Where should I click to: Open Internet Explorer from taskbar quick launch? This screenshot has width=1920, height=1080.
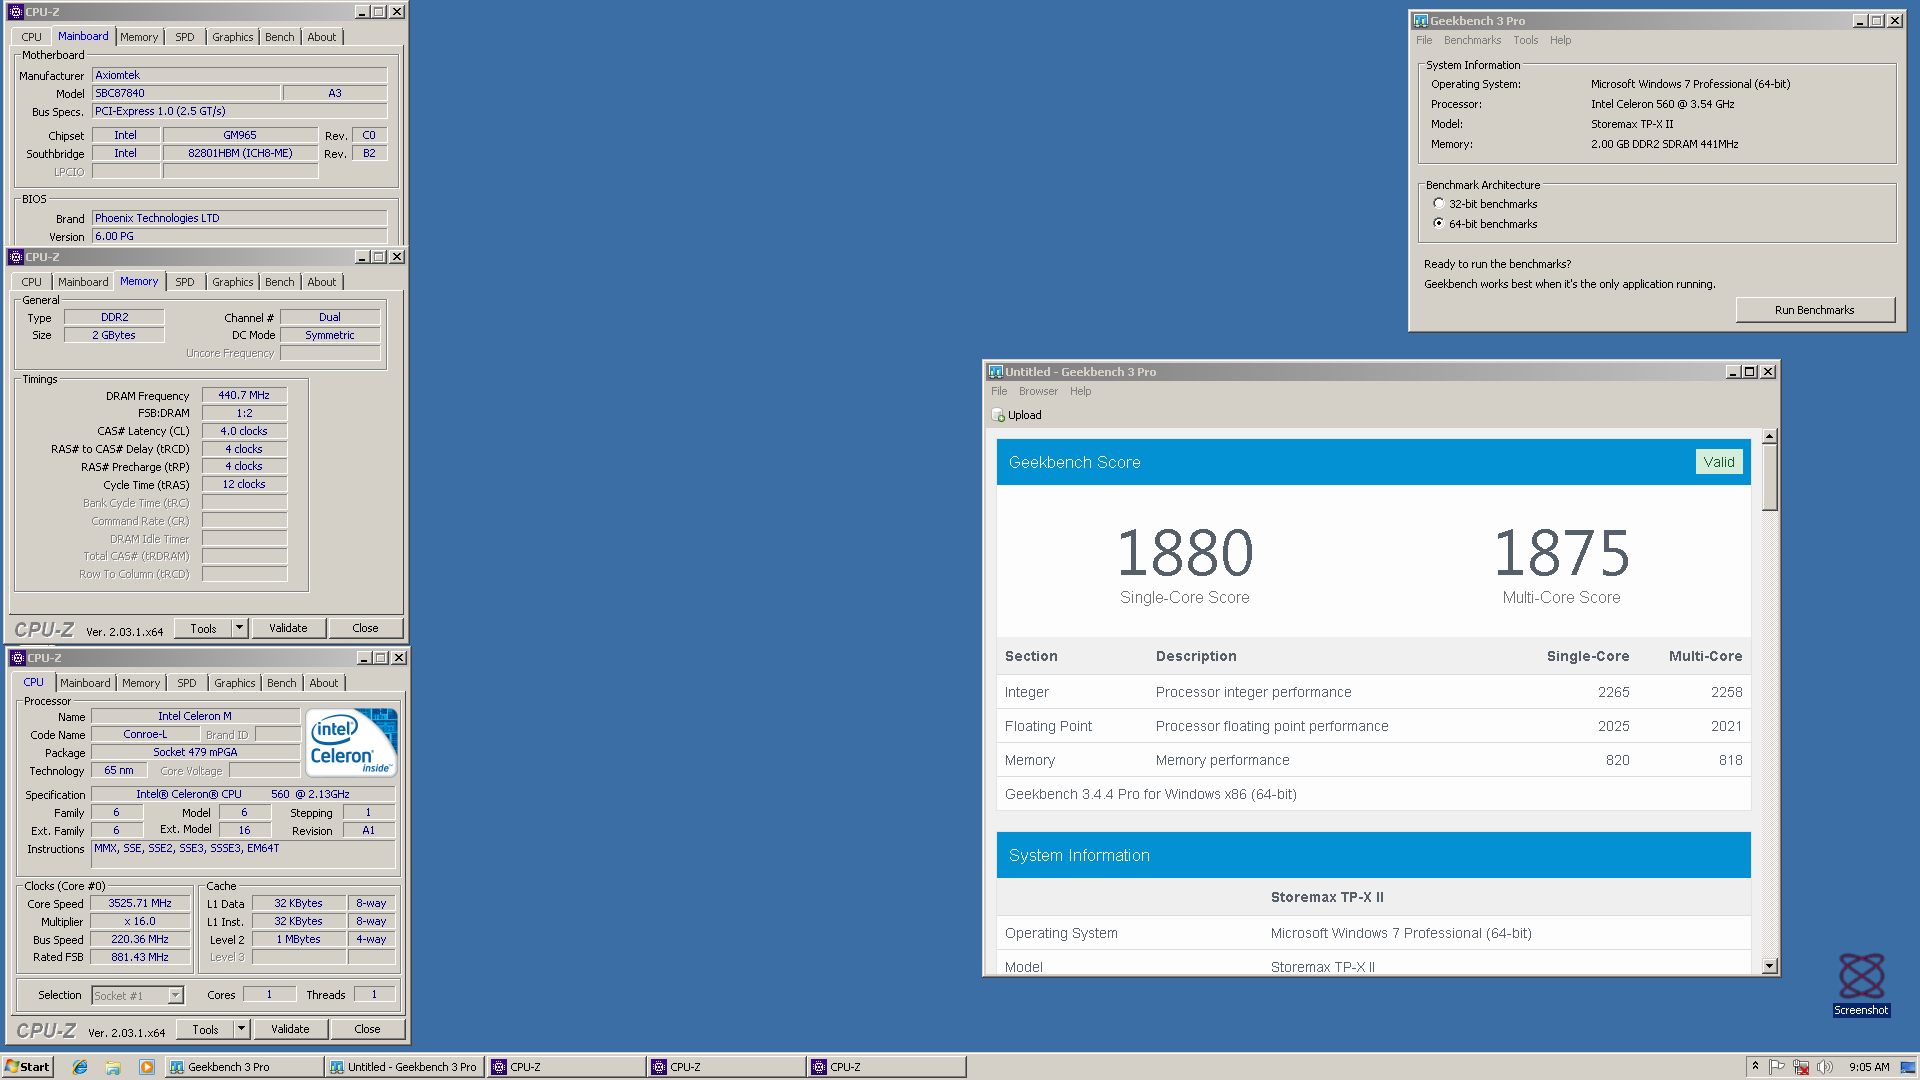point(80,1067)
